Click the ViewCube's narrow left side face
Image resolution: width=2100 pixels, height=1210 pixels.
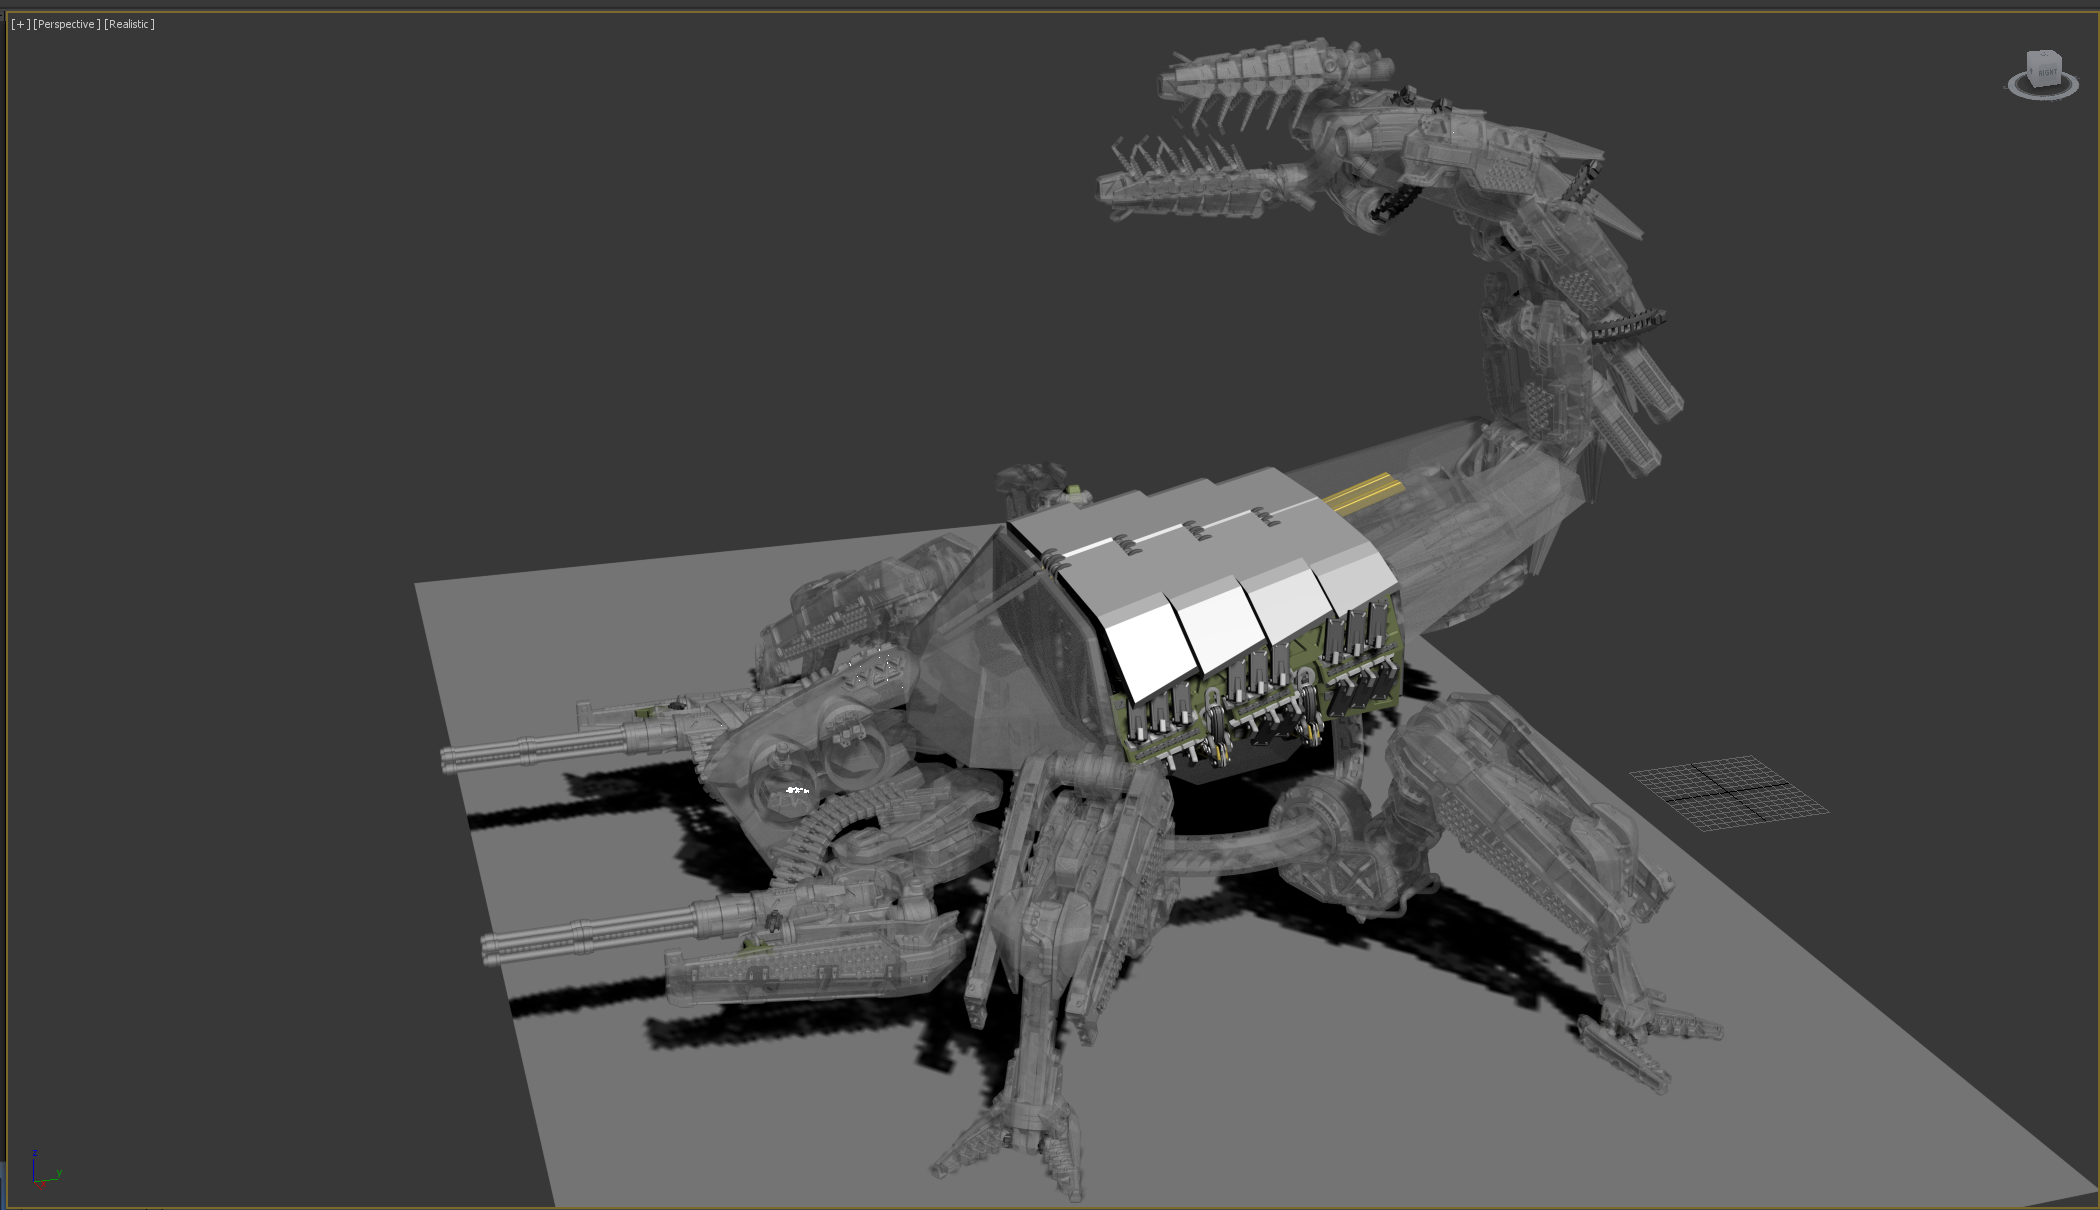(x=2031, y=71)
